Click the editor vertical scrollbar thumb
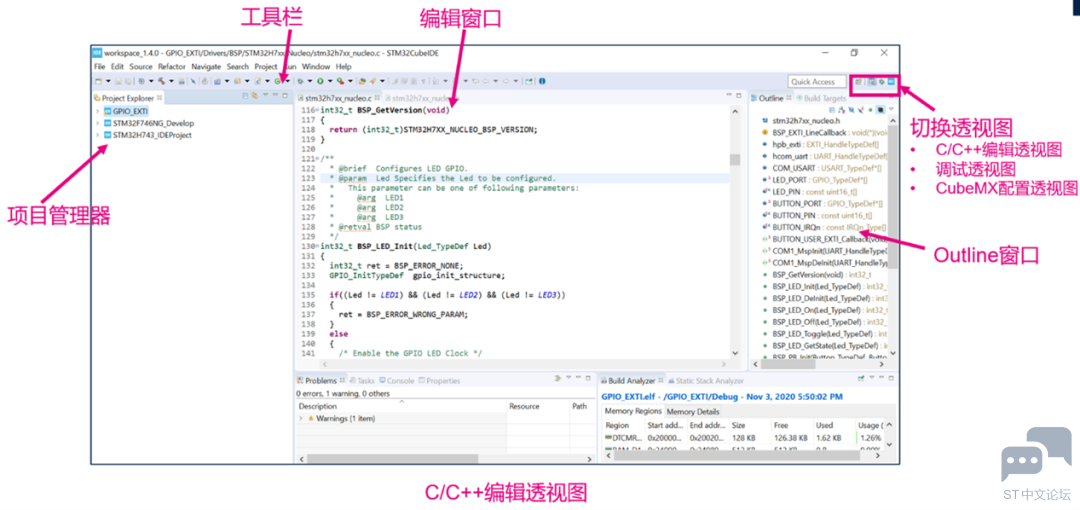 click(x=735, y=159)
